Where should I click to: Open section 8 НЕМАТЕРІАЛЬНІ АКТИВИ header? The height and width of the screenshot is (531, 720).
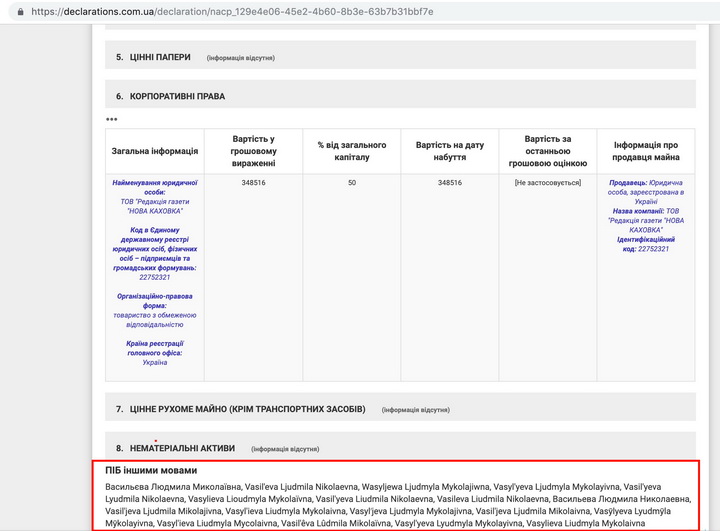click(x=182, y=448)
